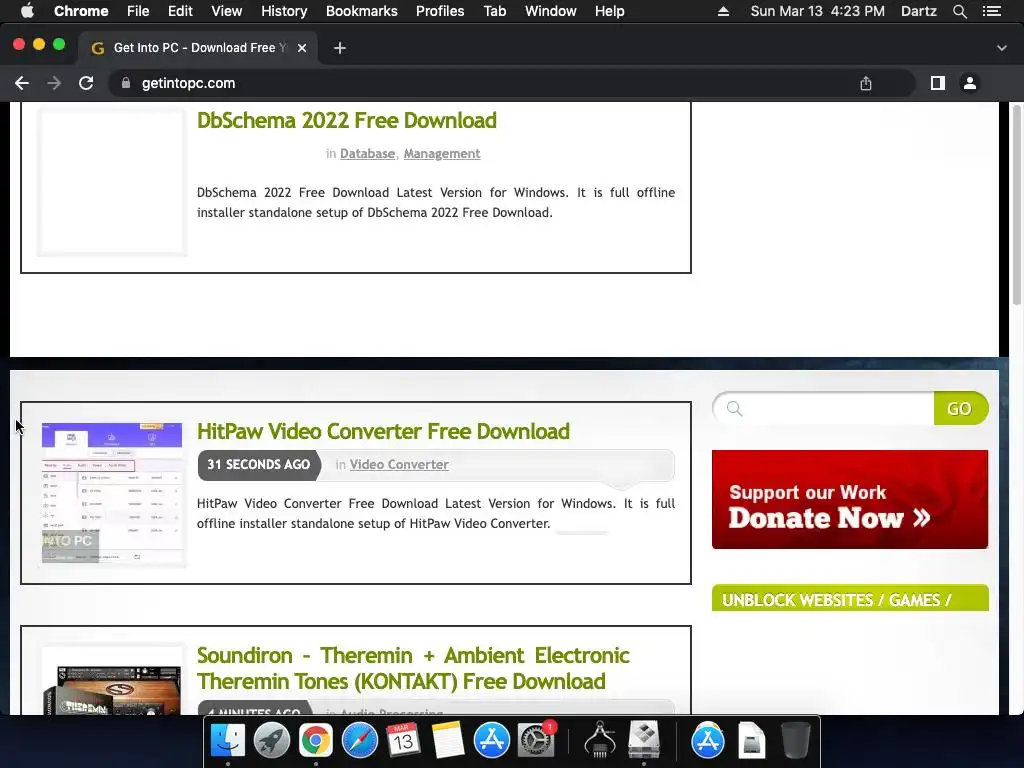Click the page vertical scrollbar thumb
This screenshot has width=1024, height=768.
(x=1016, y=204)
